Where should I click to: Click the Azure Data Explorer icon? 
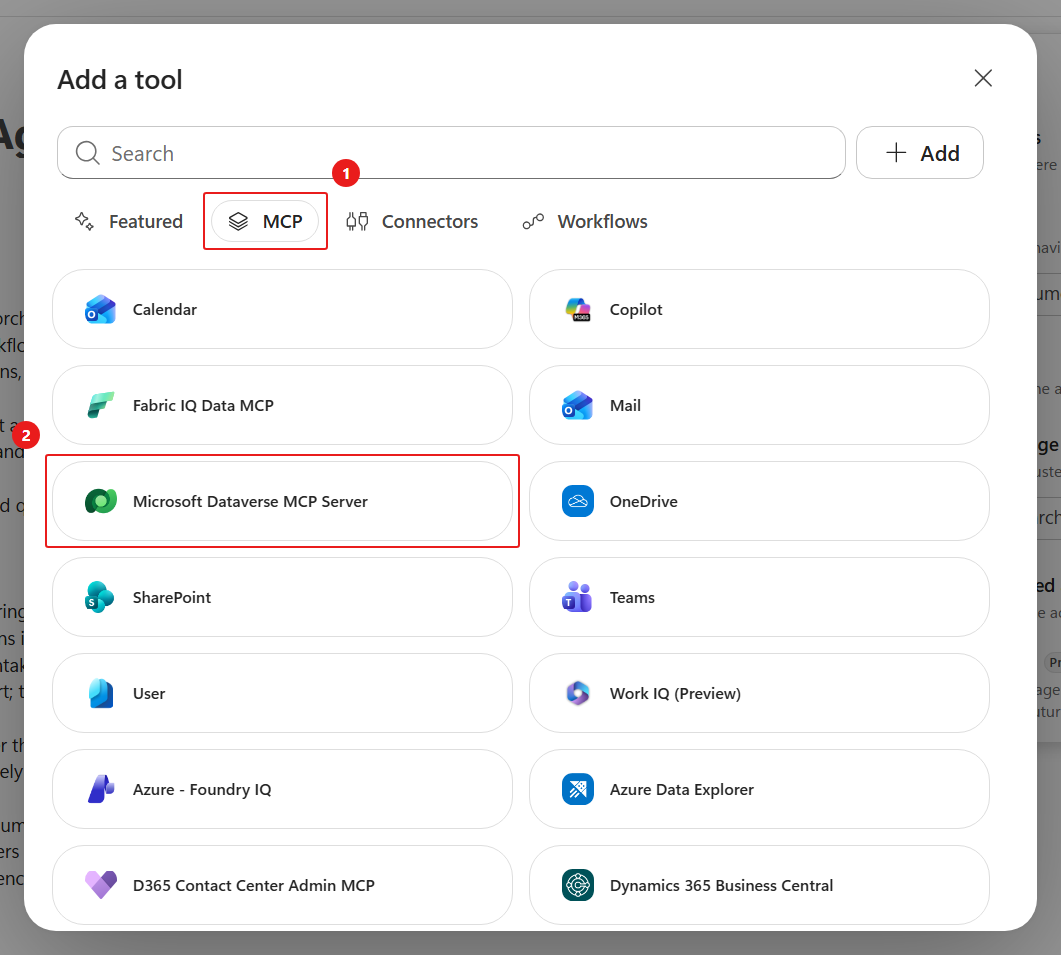tap(578, 789)
